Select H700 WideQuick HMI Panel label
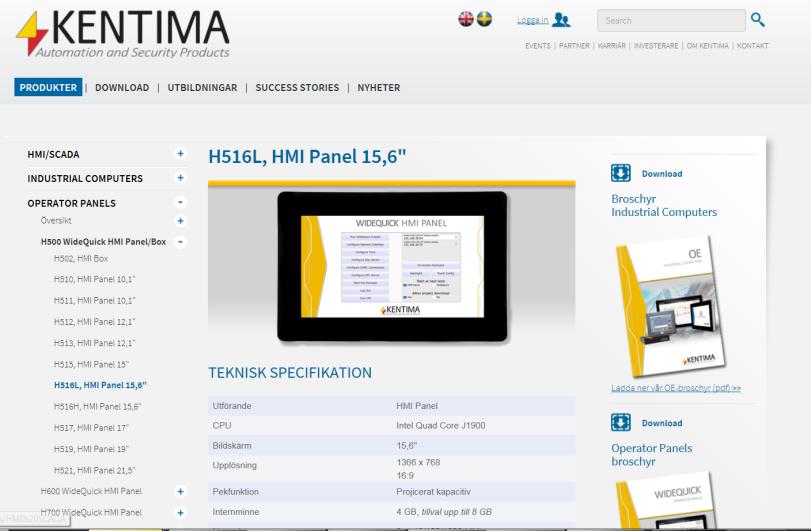This screenshot has width=811, height=531. tap(91, 513)
